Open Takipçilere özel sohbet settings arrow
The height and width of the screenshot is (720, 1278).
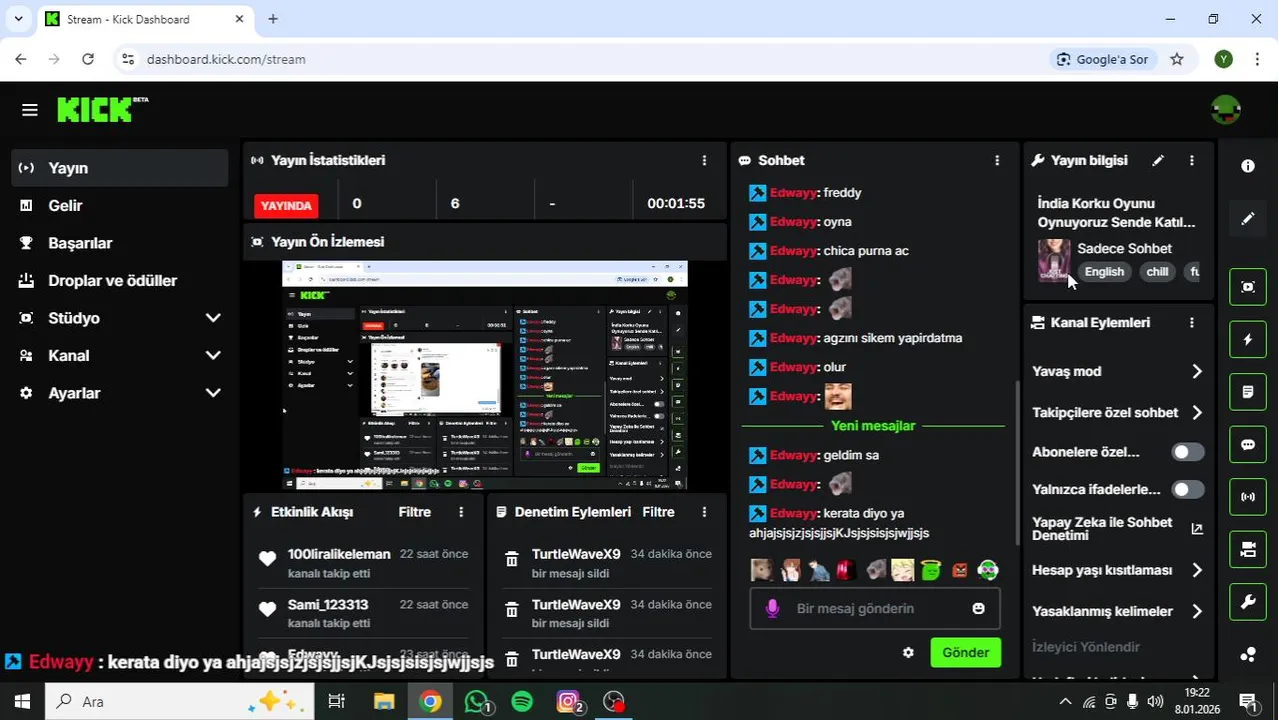[x=1197, y=412]
